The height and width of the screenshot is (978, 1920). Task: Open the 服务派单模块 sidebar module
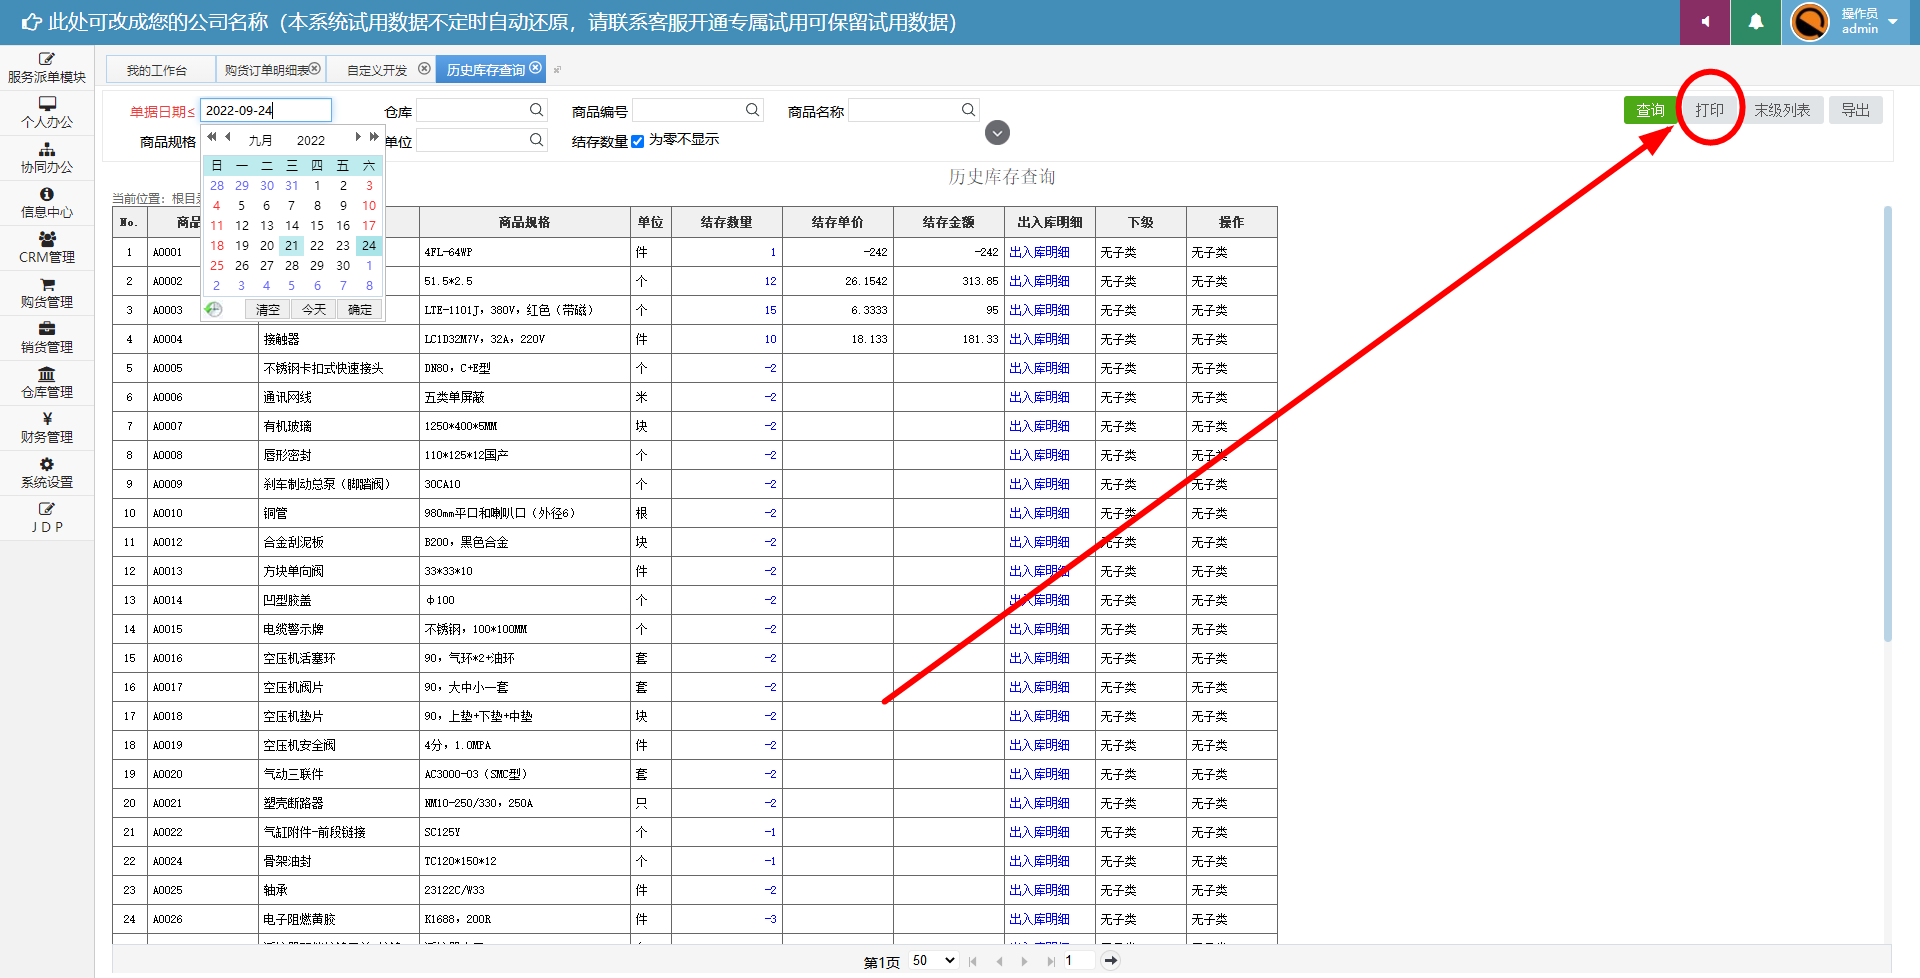(x=47, y=68)
